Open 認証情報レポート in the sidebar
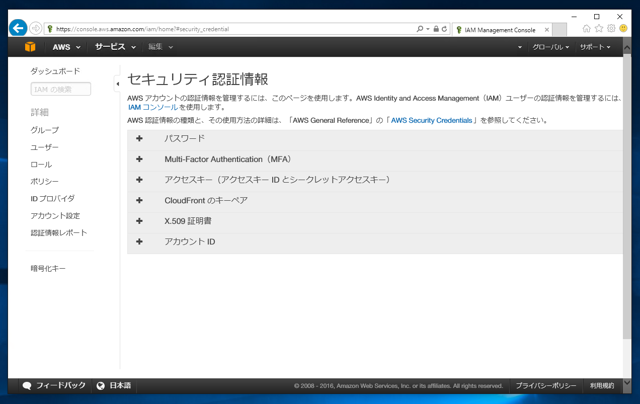 59,233
